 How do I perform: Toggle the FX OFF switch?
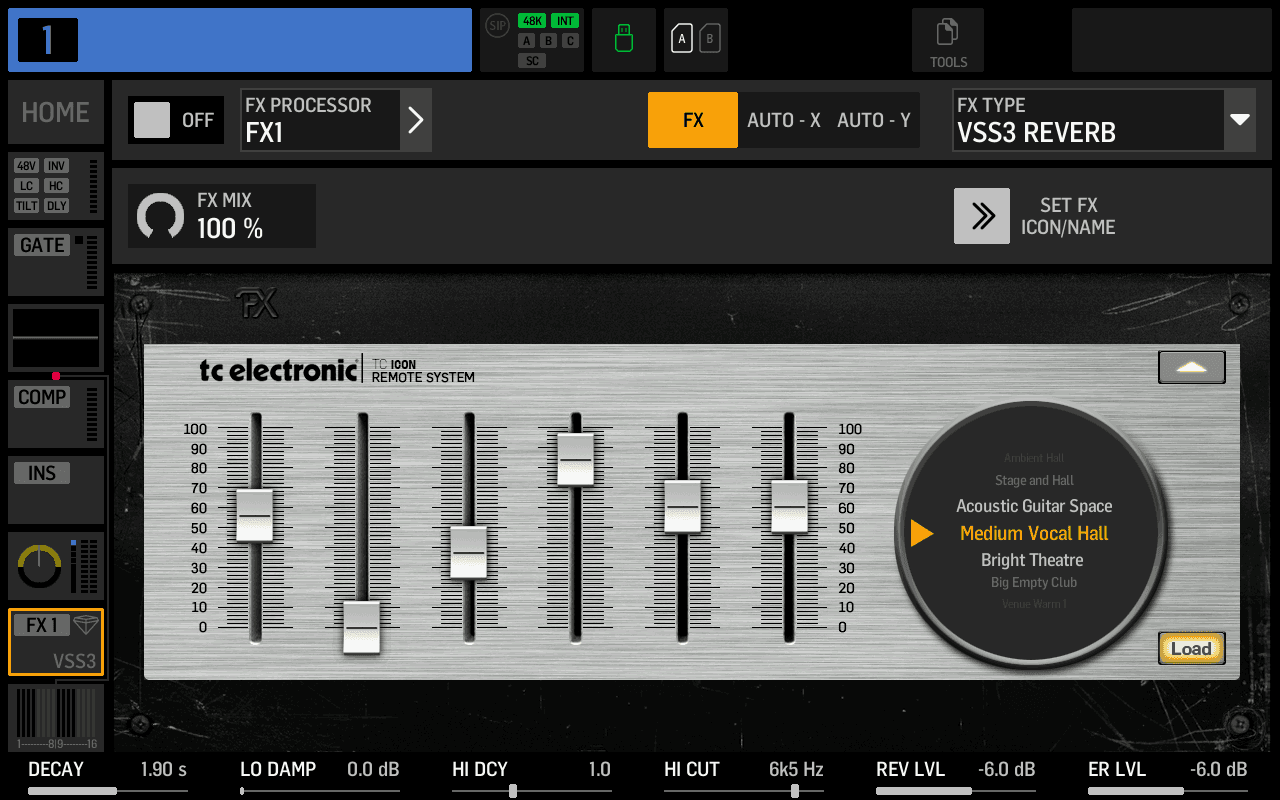[x=176, y=120]
